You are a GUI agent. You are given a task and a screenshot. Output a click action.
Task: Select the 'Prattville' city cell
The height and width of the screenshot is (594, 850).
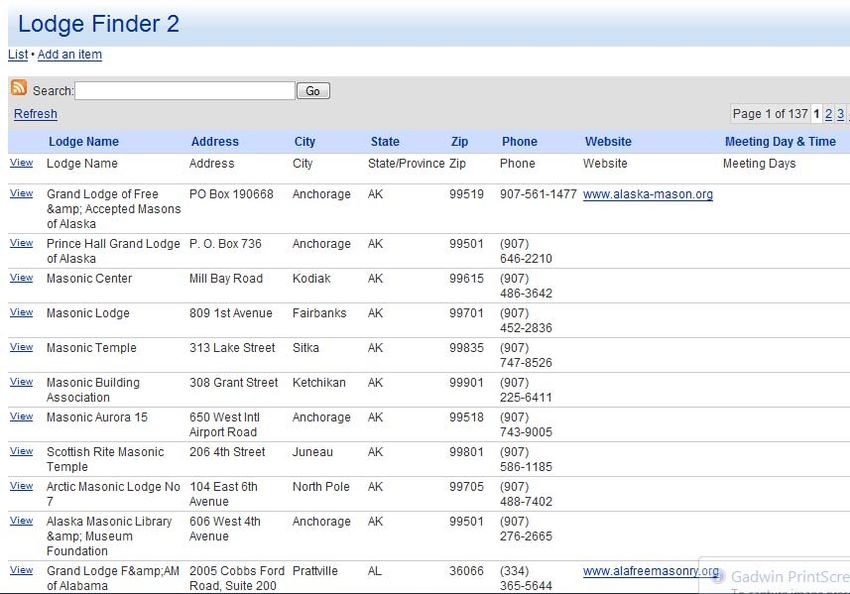[x=315, y=571]
